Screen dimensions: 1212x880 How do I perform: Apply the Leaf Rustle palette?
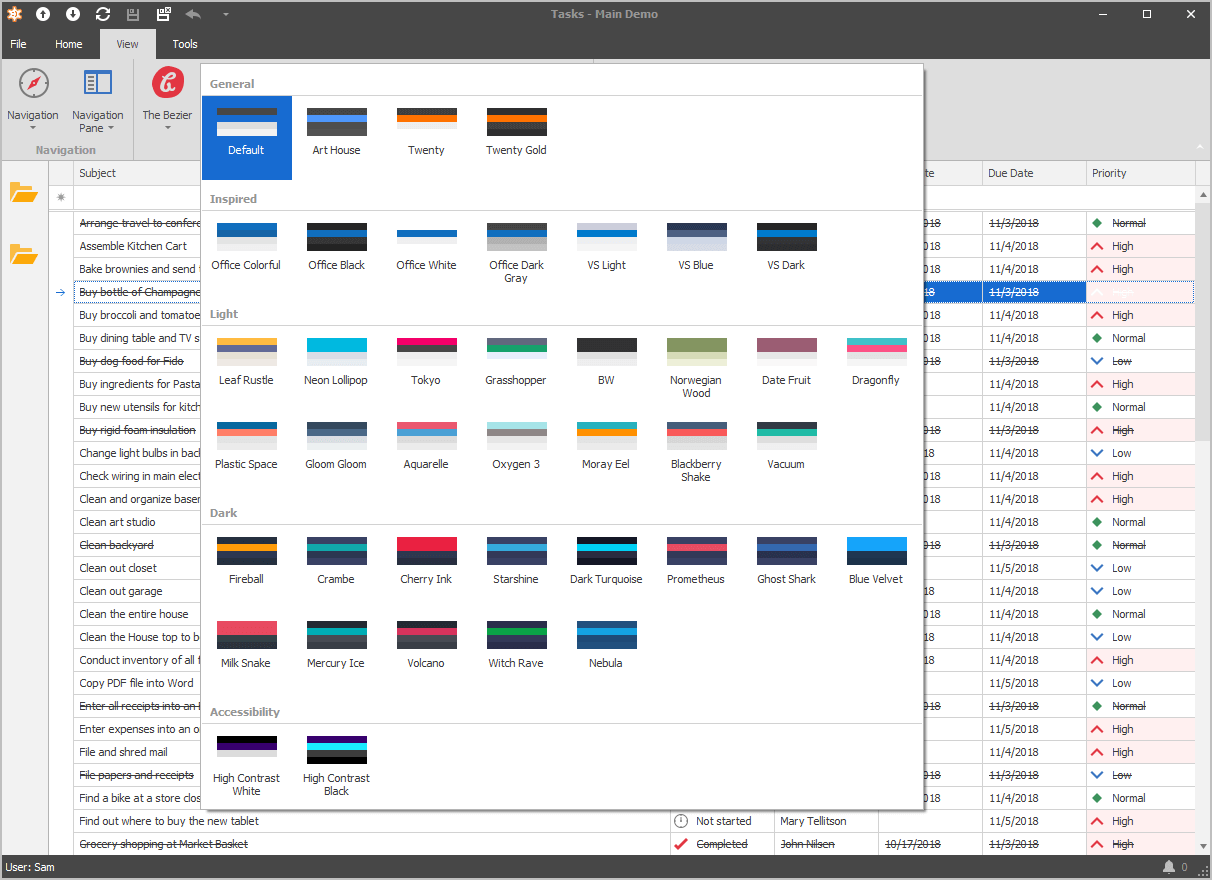(x=247, y=368)
